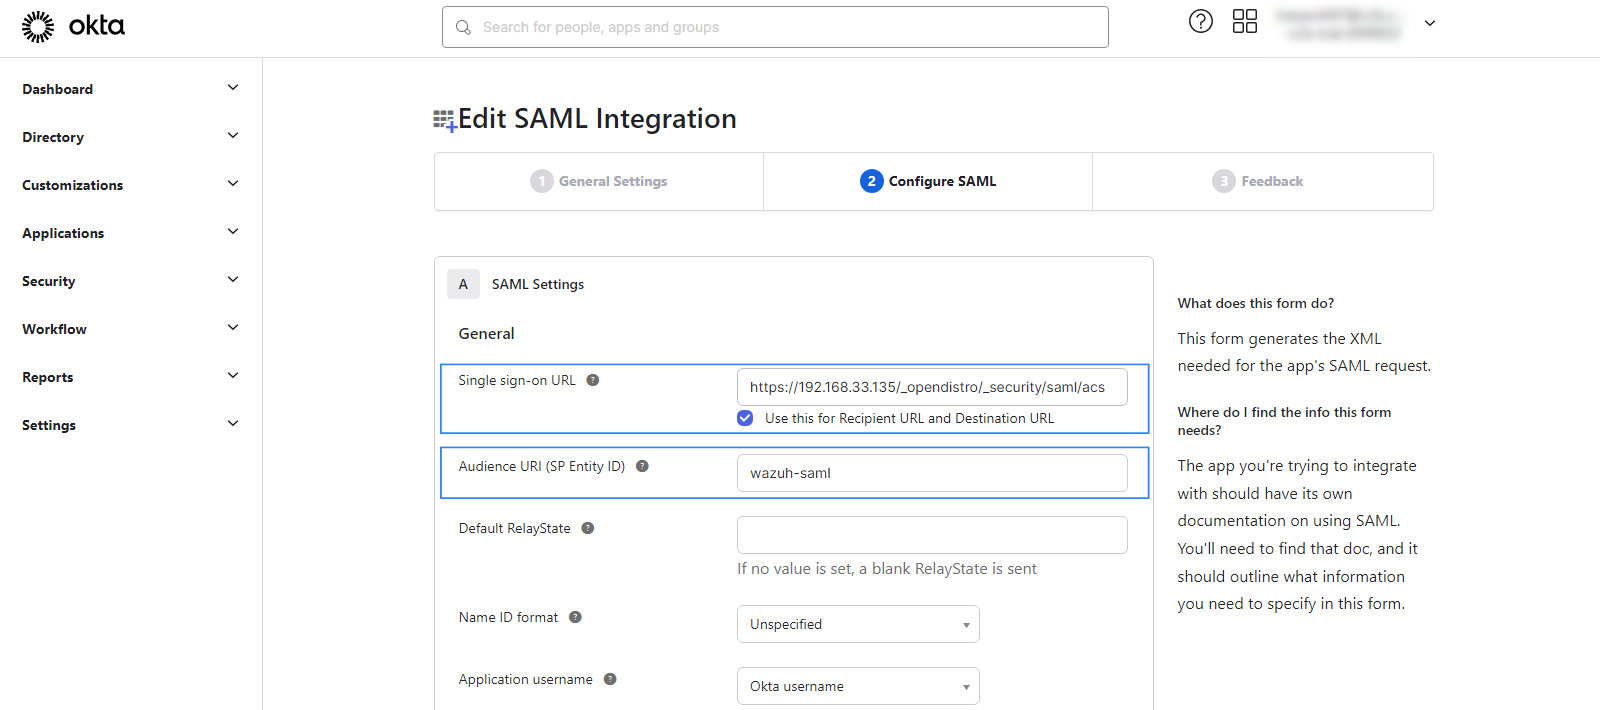
Task: Click help icon beside Default RelayState
Action: point(588,528)
